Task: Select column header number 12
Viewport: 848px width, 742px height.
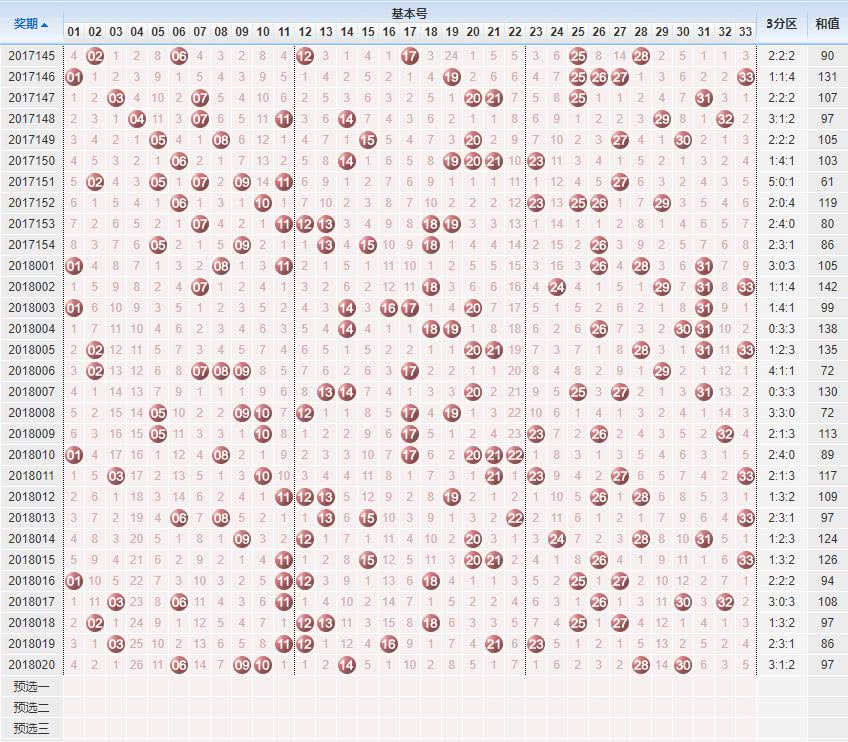Action: tap(305, 32)
